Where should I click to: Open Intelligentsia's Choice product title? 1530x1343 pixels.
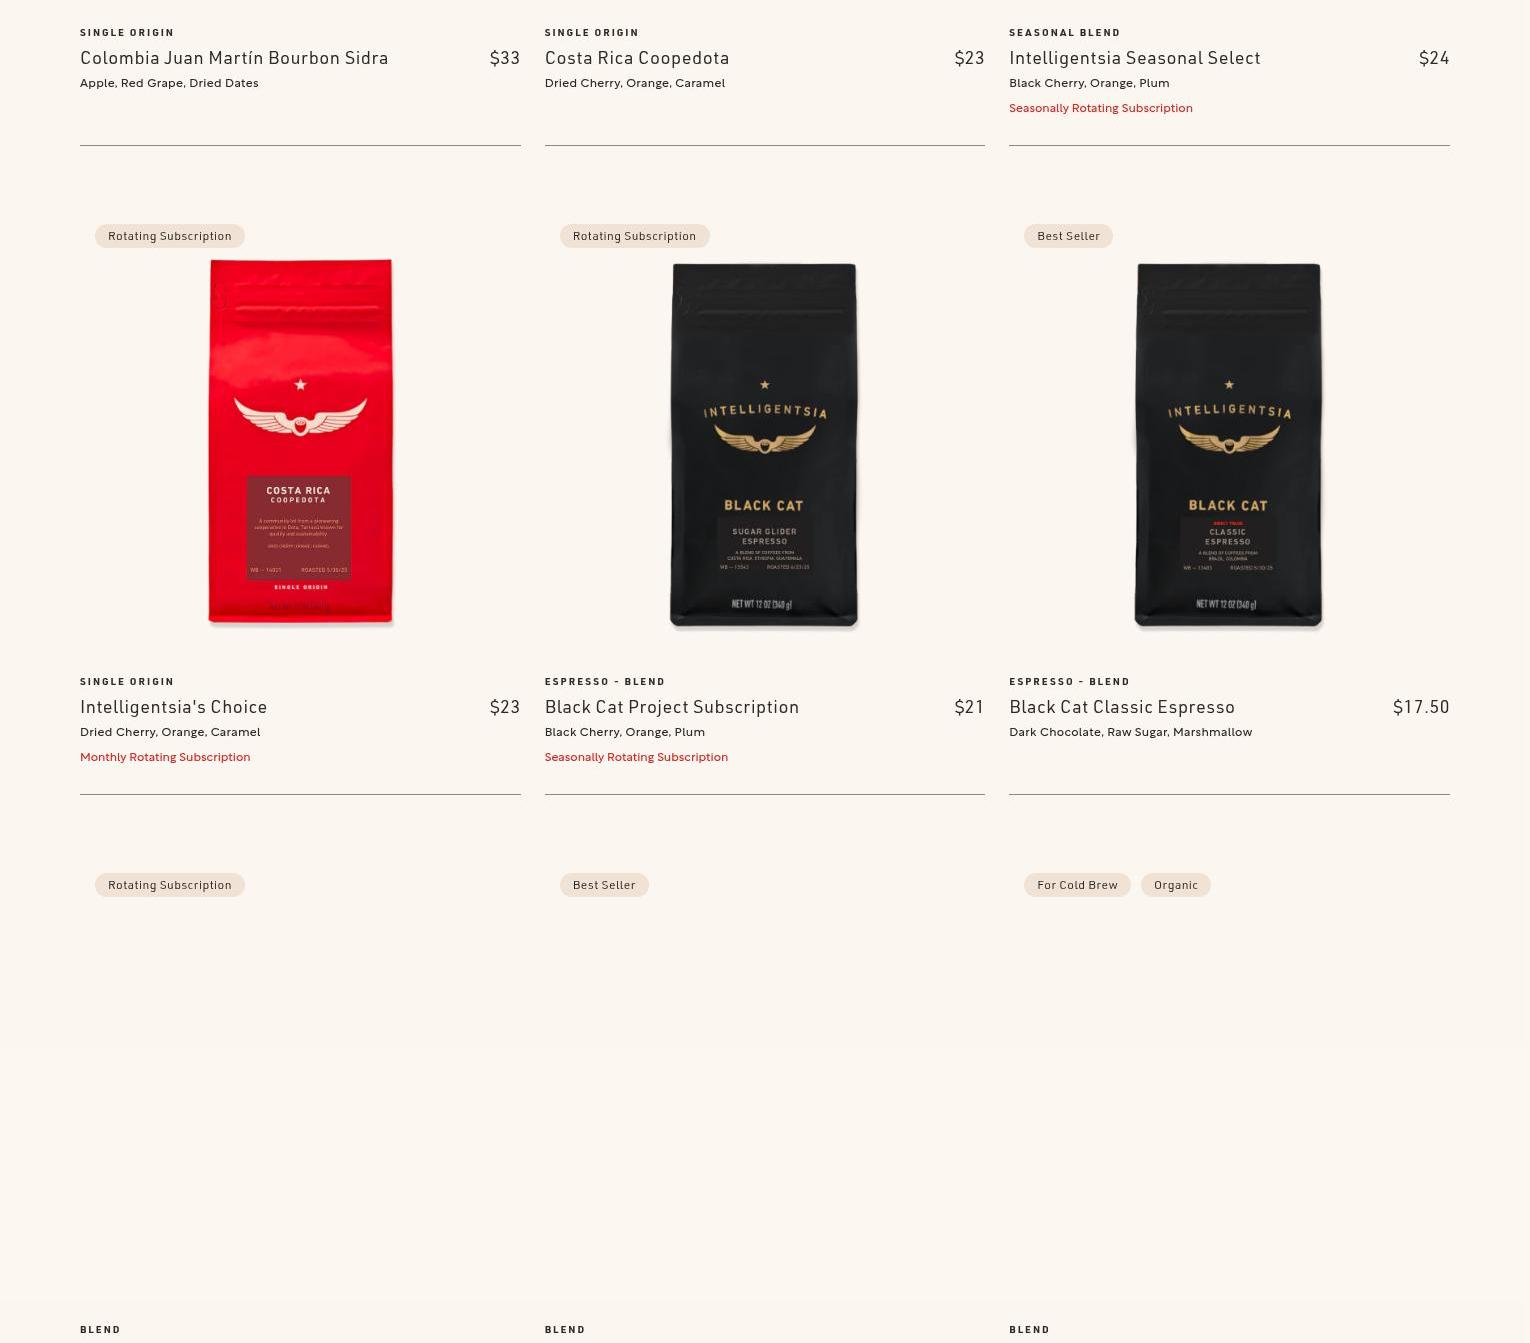[174, 707]
